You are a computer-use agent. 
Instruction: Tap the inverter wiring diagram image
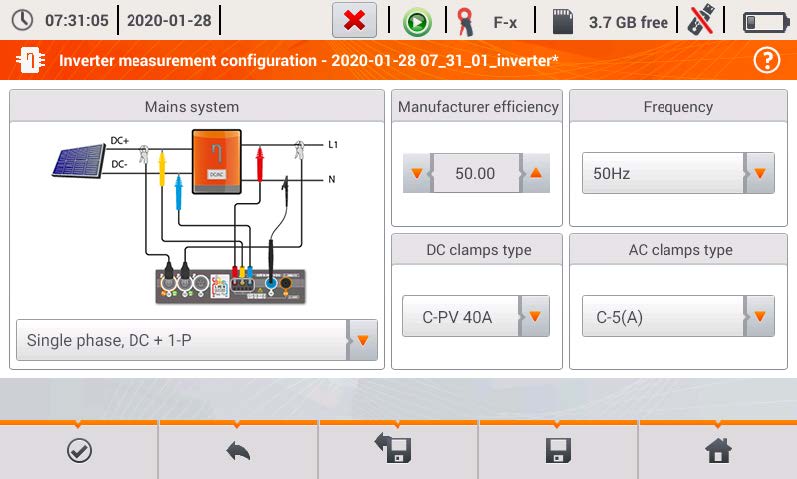(195, 213)
